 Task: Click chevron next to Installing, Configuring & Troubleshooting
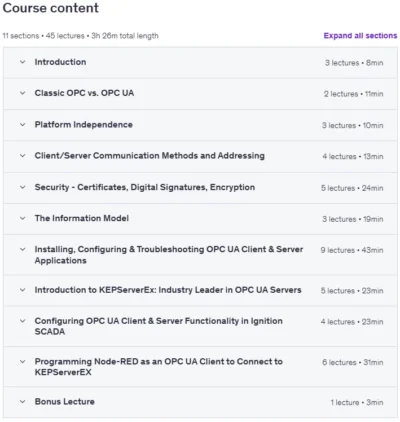tap(22, 249)
